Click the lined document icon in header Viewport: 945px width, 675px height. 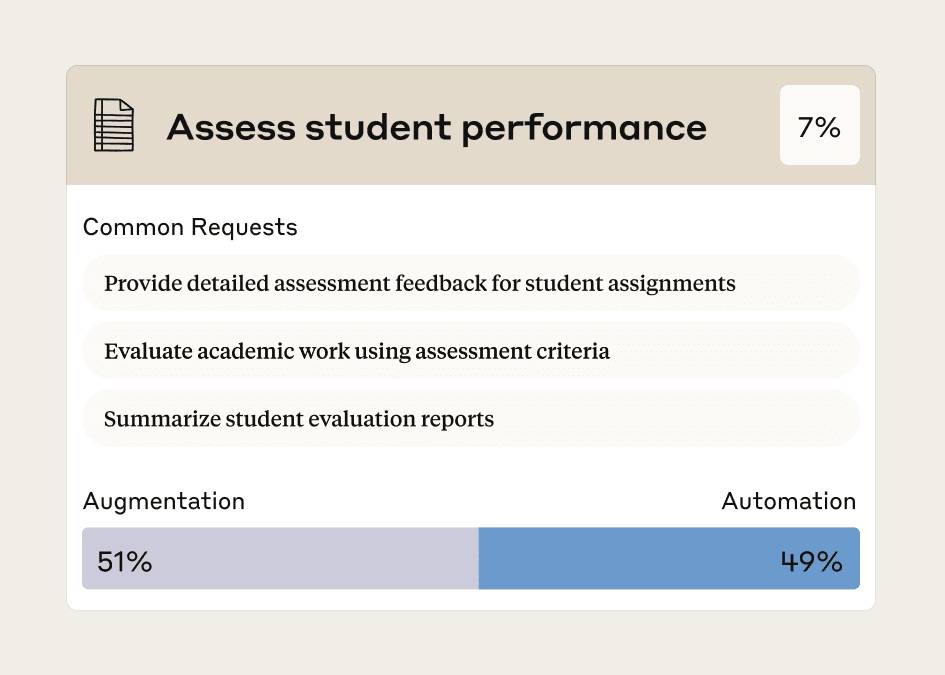(x=113, y=126)
